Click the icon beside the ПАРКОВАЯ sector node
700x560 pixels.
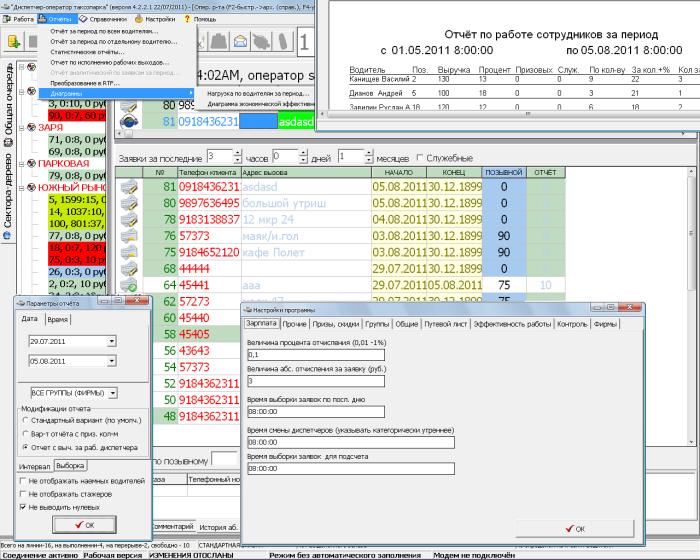(30, 163)
